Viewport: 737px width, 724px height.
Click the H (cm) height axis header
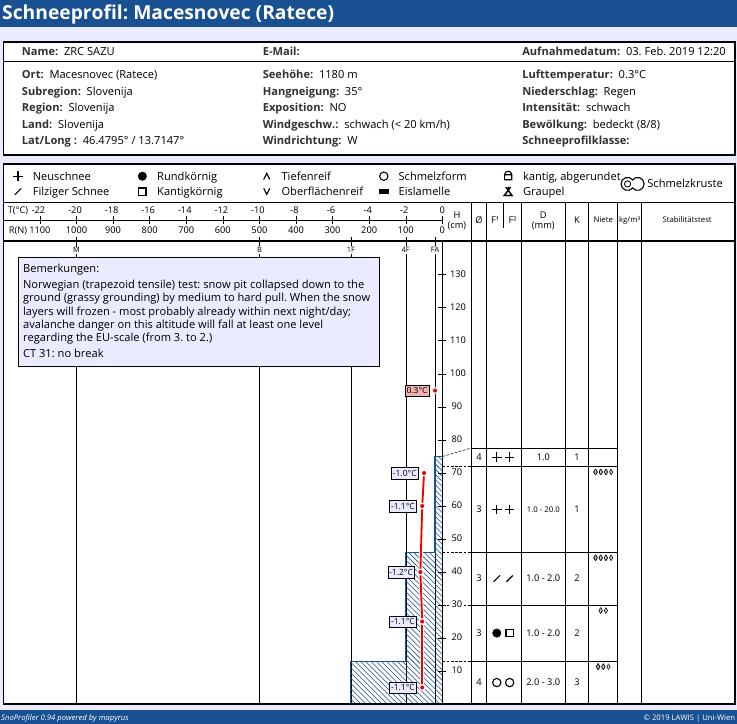coord(457,220)
